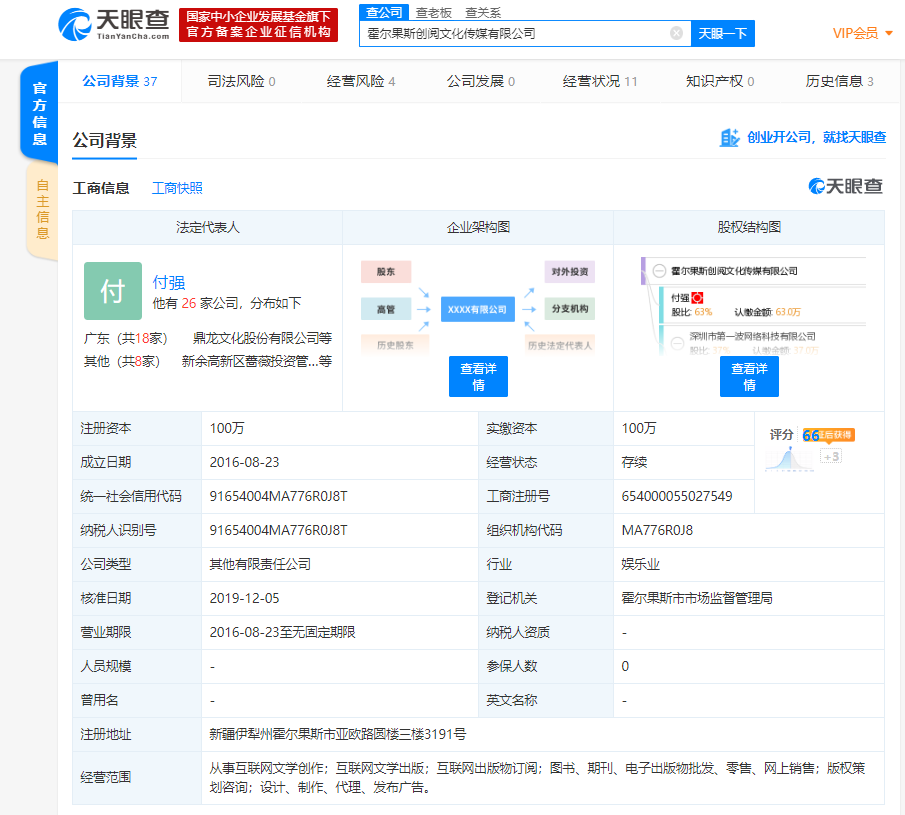Click 营业期限 value 2016-08-23至无固定期限
Screen dimensions: 905x815
(x=282, y=633)
